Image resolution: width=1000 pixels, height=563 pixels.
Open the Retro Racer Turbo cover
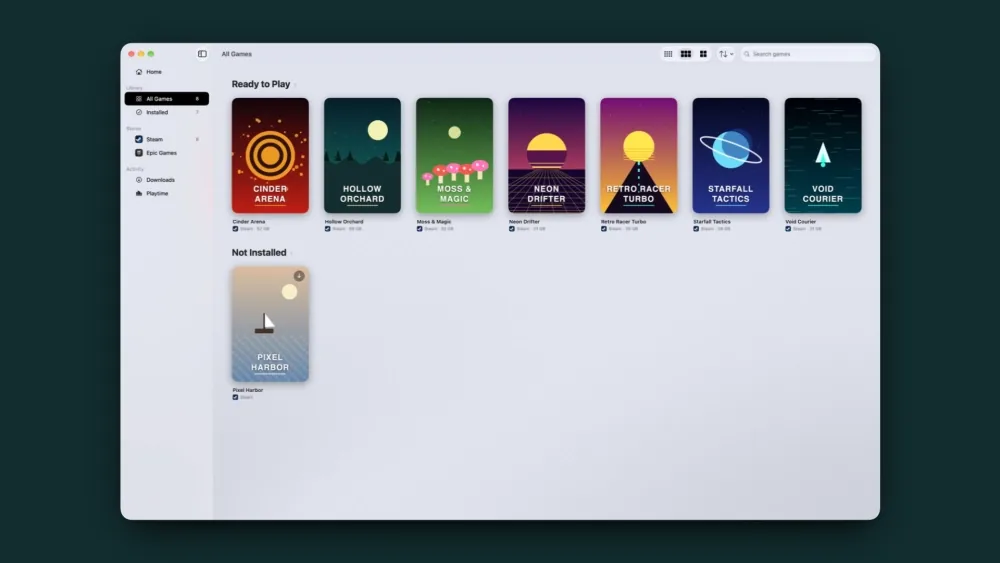coord(638,156)
